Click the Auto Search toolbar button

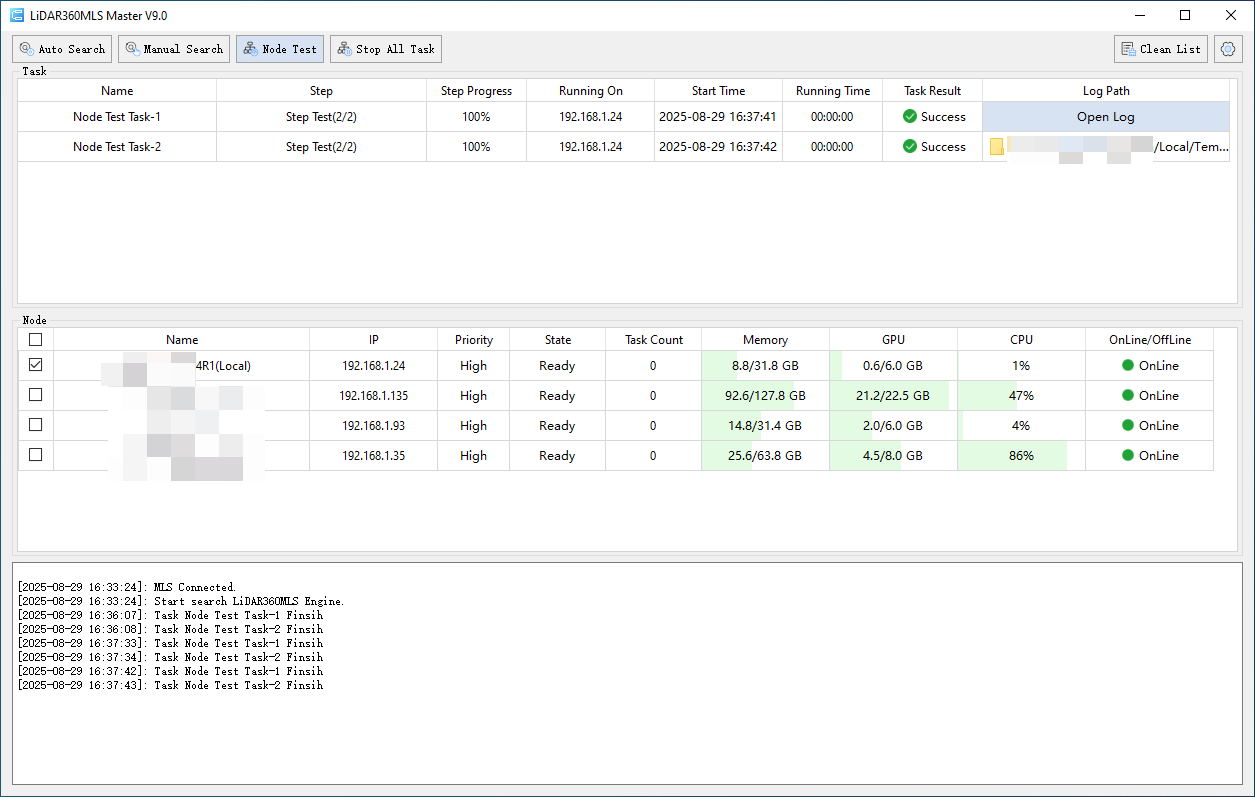pos(62,49)
